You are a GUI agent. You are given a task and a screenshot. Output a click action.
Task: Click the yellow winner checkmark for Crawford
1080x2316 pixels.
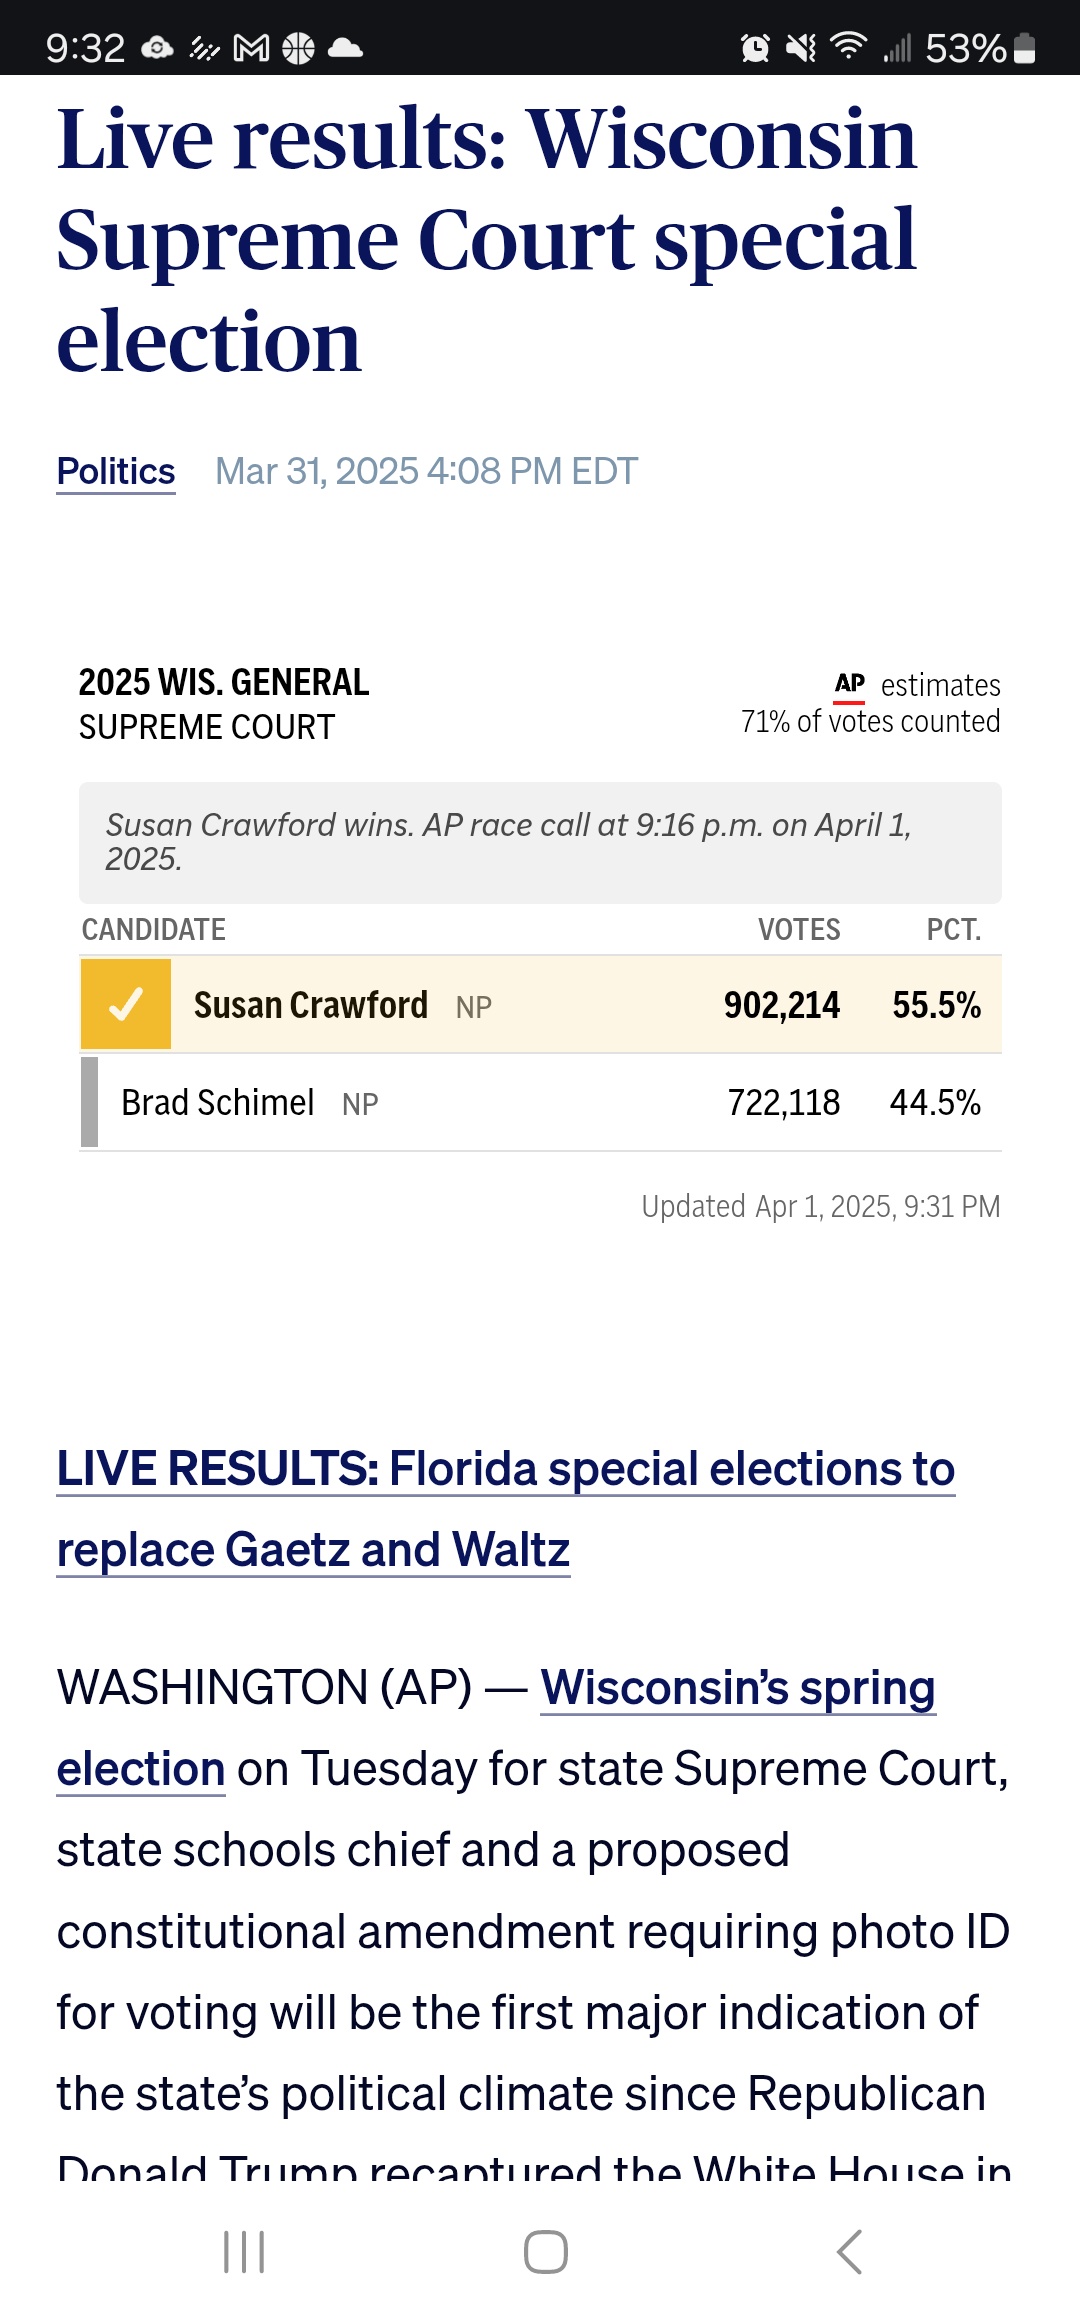(126, 1004)
